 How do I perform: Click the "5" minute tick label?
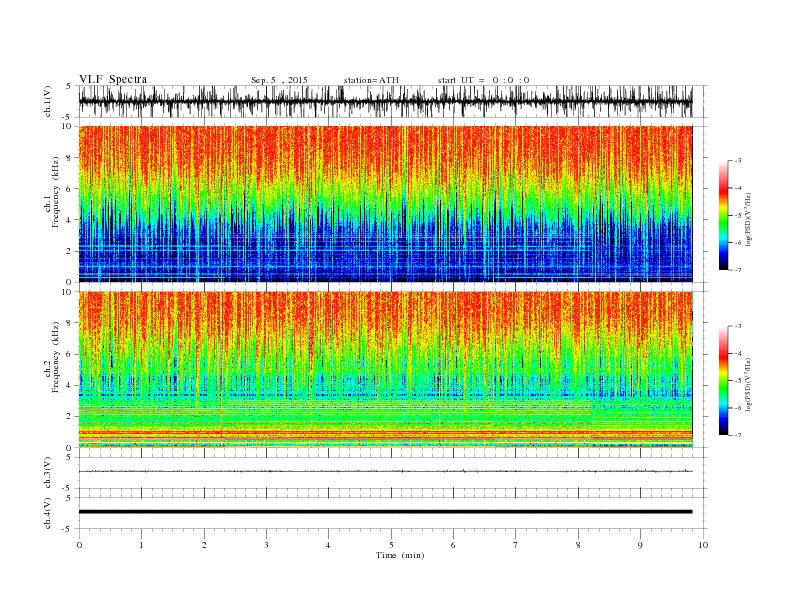coord(391,545)
